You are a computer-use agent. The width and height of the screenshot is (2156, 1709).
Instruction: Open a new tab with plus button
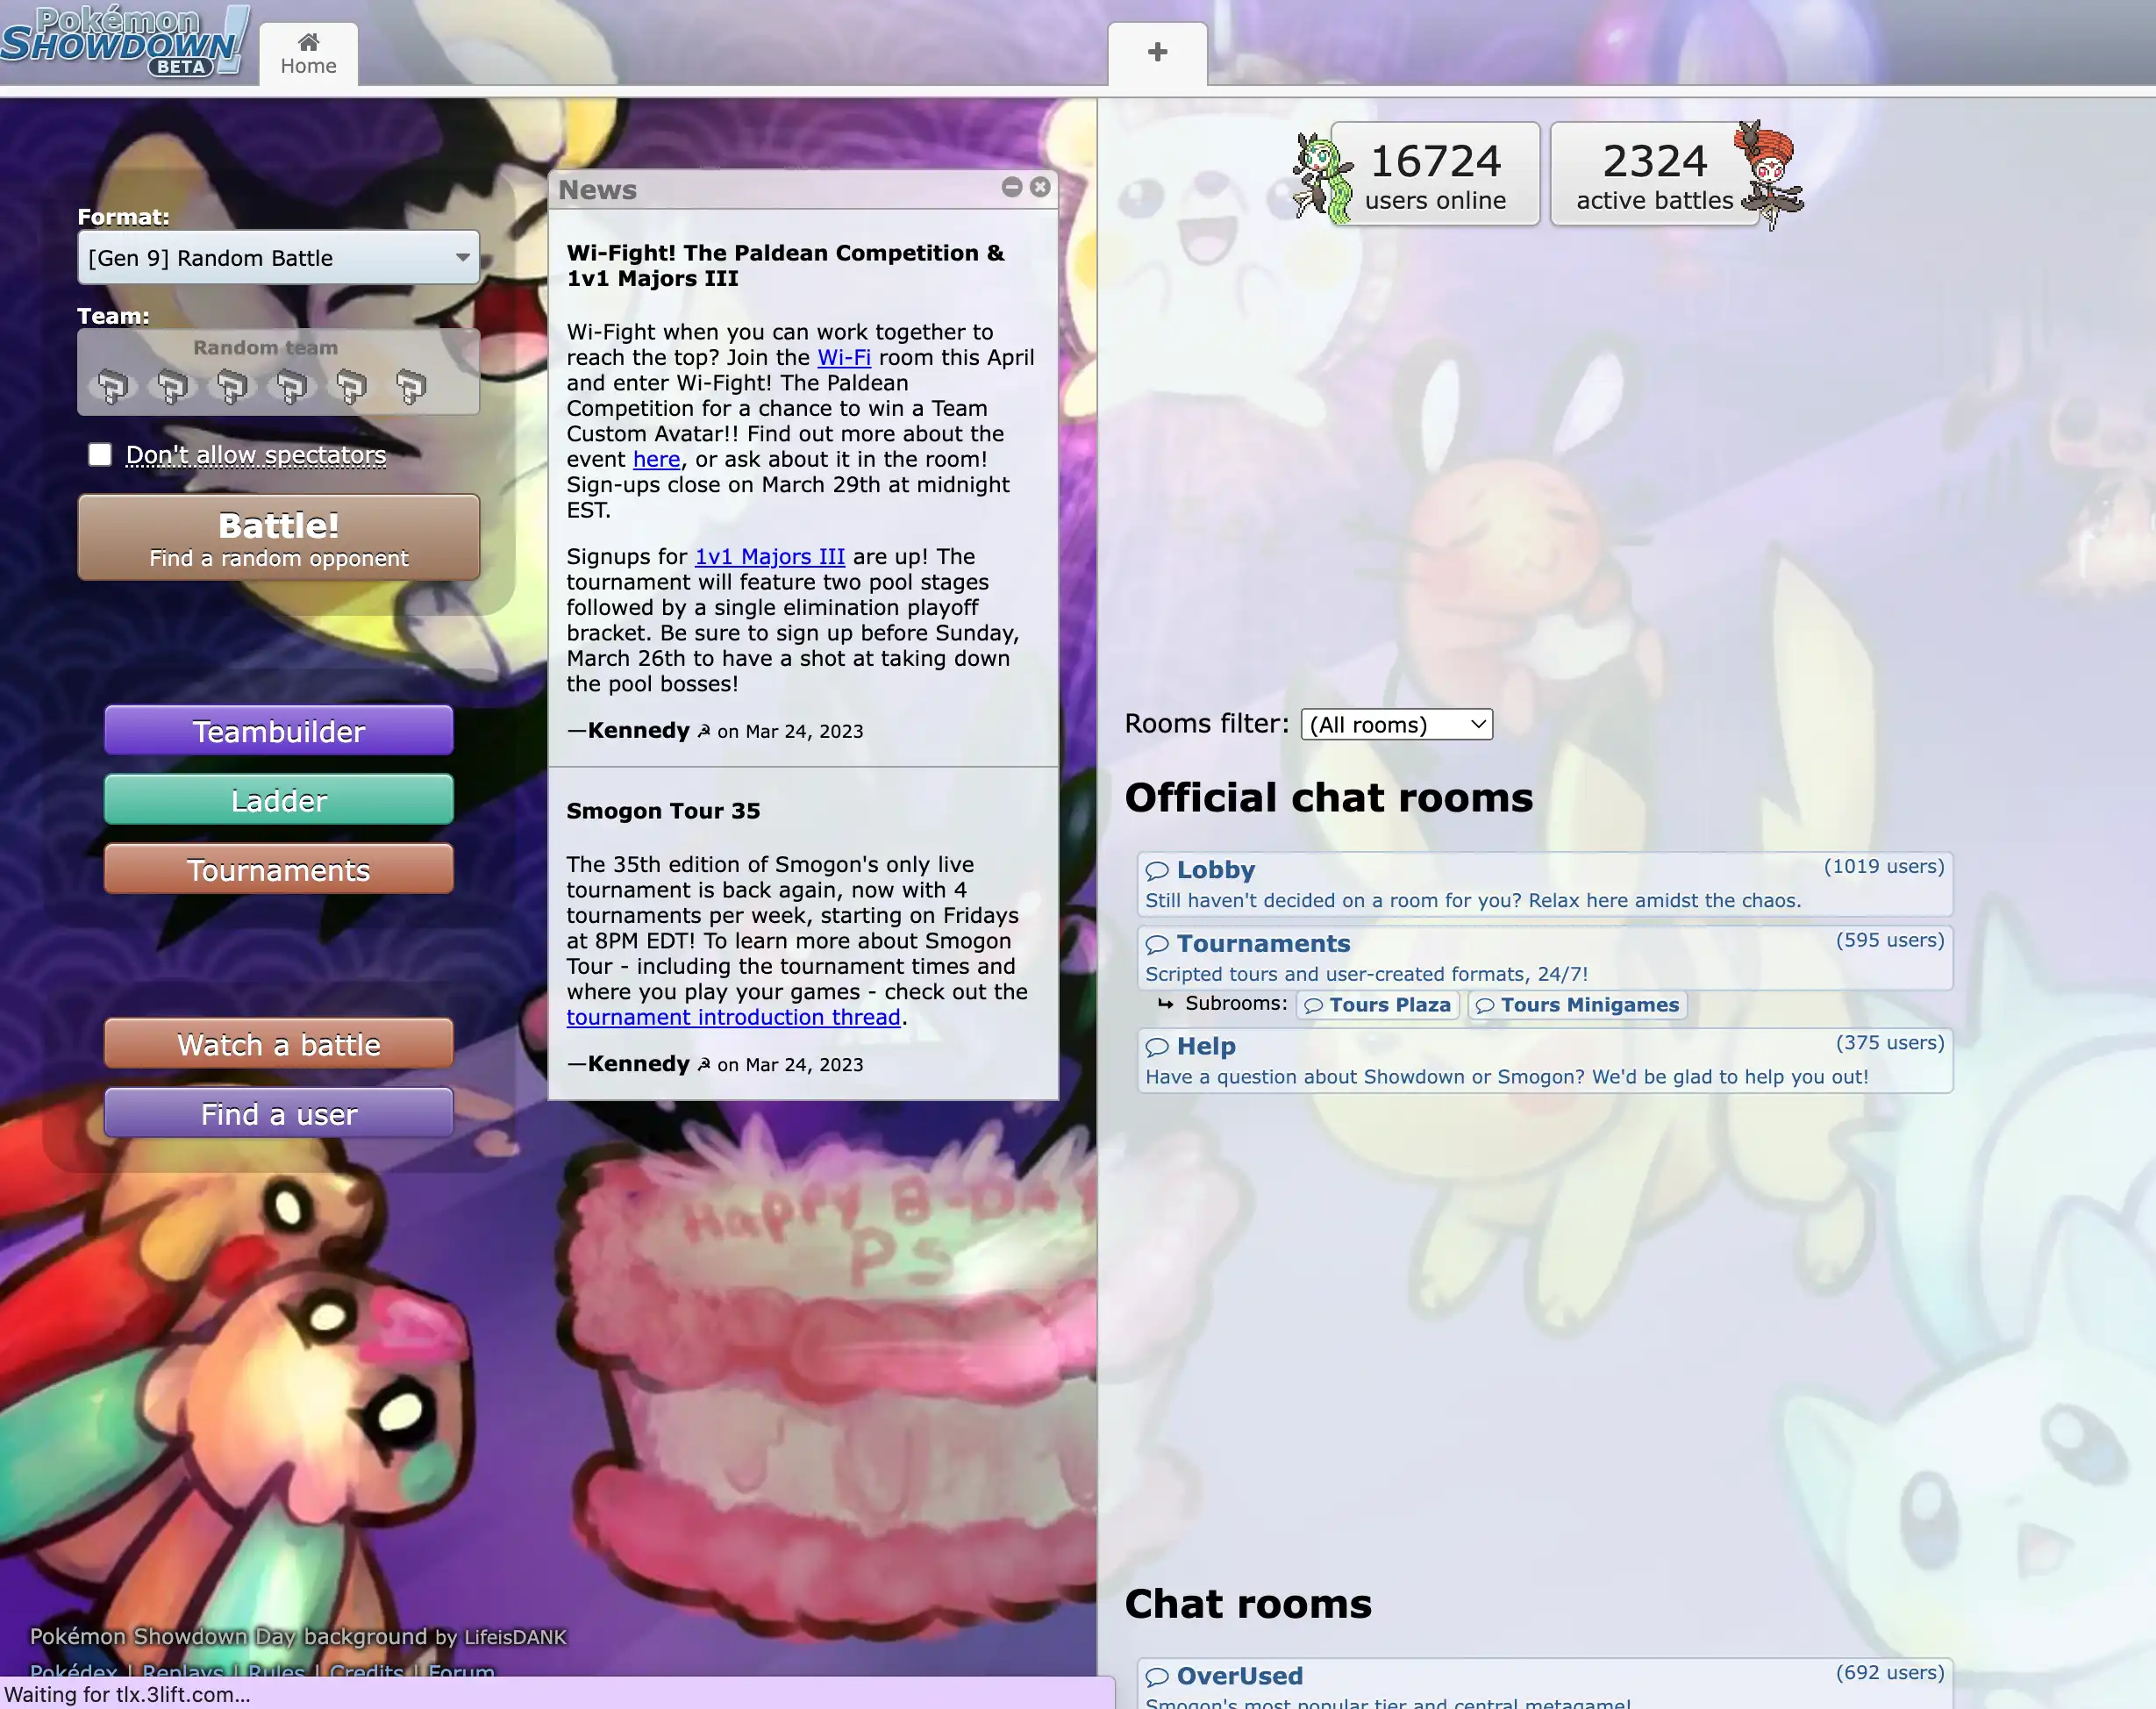click(1157, 53)
